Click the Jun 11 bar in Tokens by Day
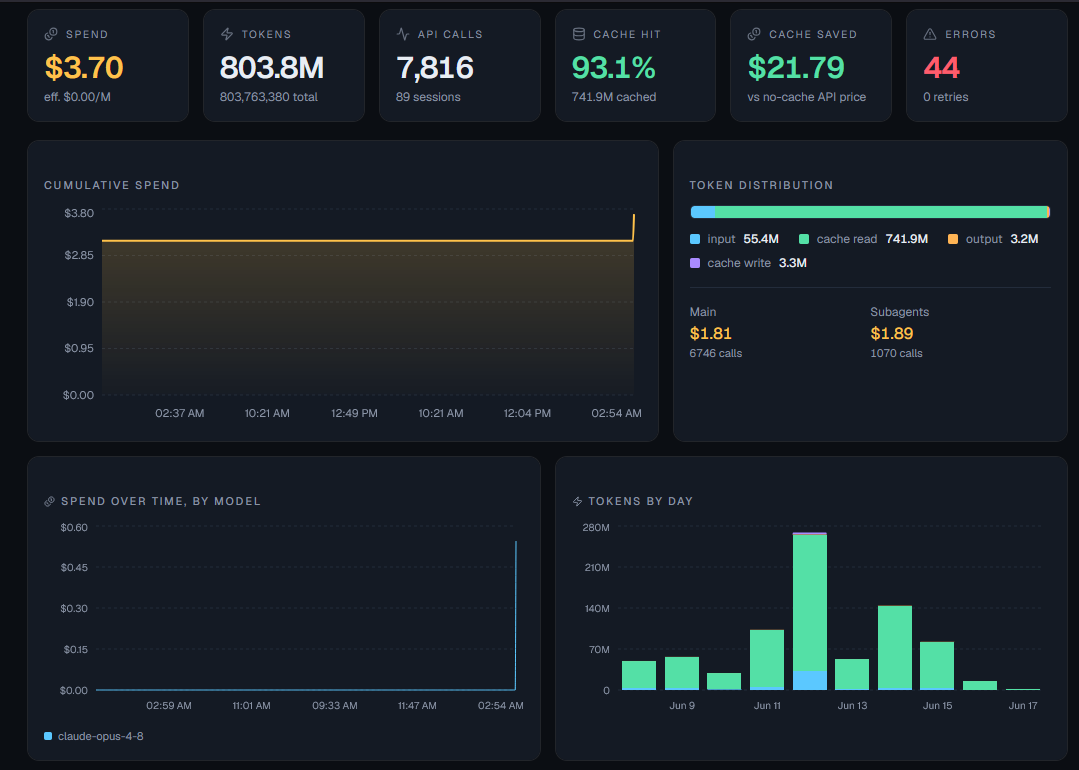Image resolution: width=1079 pixels, height=770 pixels. (767, 660)
